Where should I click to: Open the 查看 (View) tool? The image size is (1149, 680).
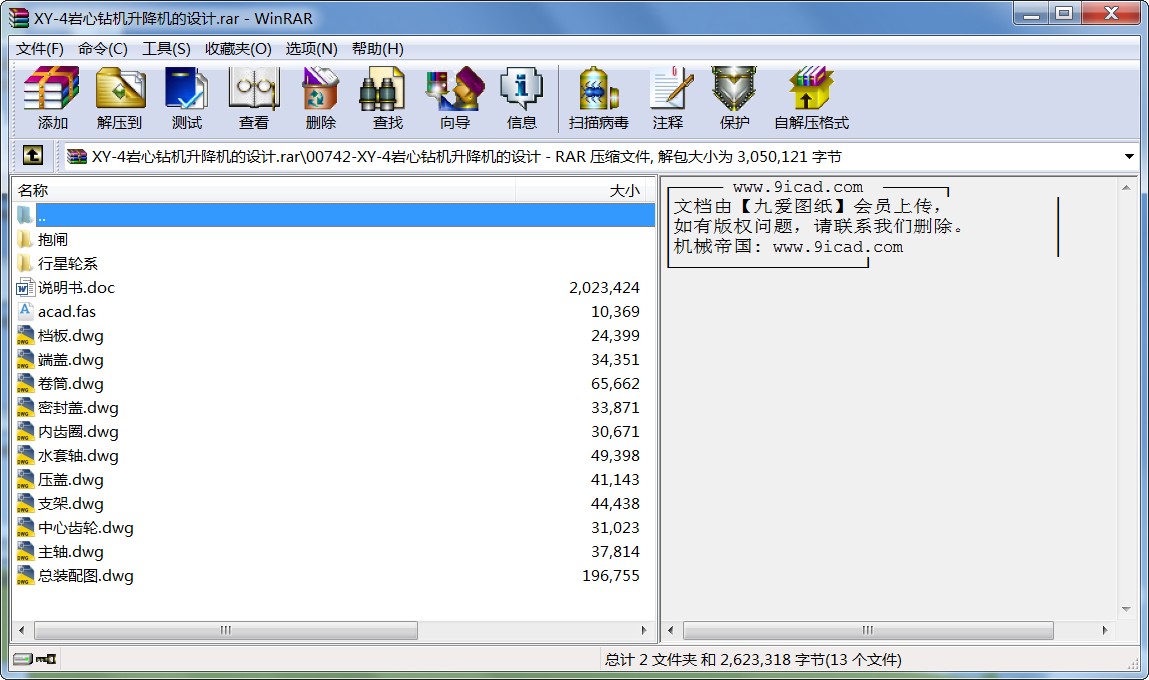(254, 99)
